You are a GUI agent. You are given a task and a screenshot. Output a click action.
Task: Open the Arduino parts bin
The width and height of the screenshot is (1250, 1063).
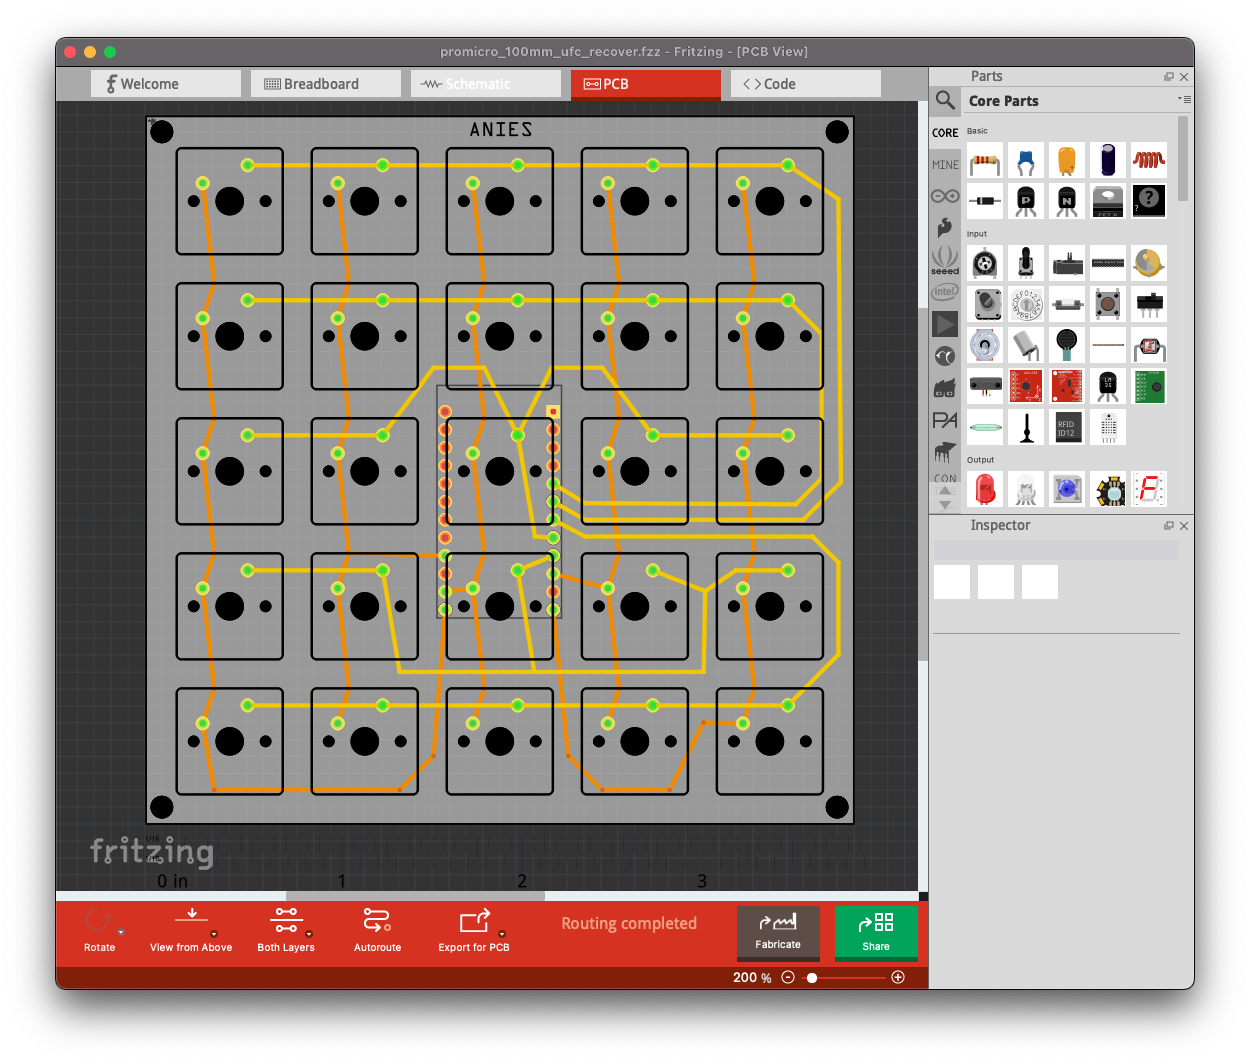pyautogui.click(x=945, y=196)
